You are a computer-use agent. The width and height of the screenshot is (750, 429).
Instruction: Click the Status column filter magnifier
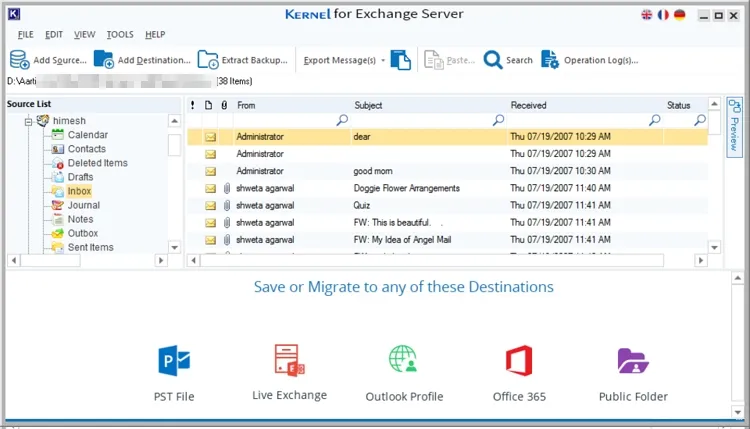pos(700,120)
